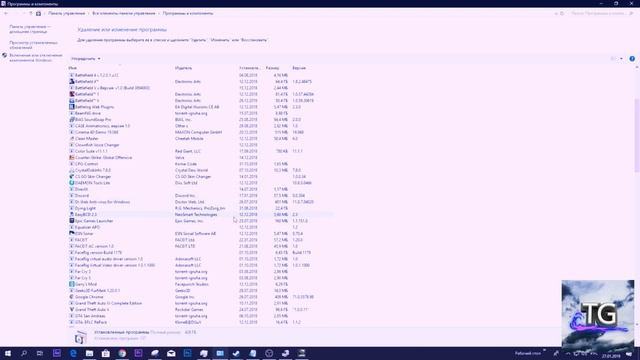The height and width of the screenshot is (360, 640).
Task: Select the Far Cry 3 row
Action: coord(201,271)
